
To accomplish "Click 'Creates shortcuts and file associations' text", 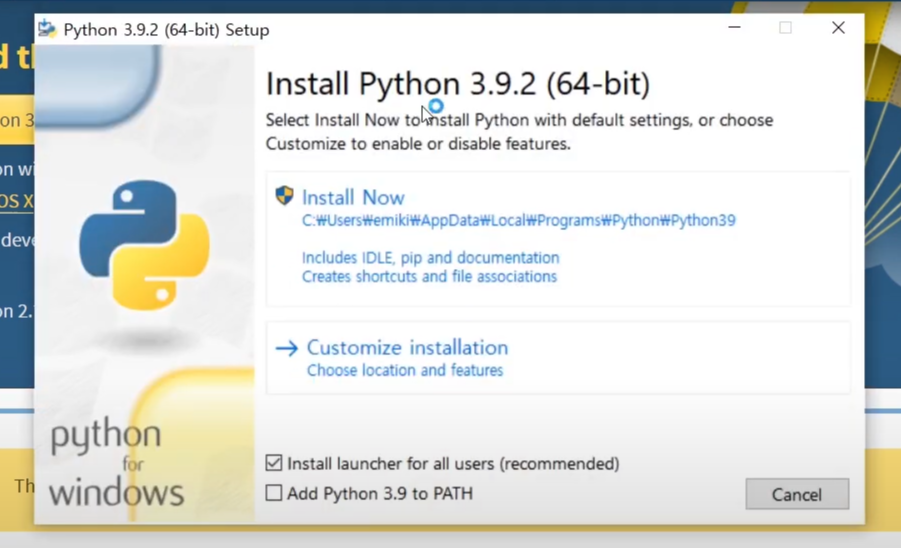I will point(429,277).
